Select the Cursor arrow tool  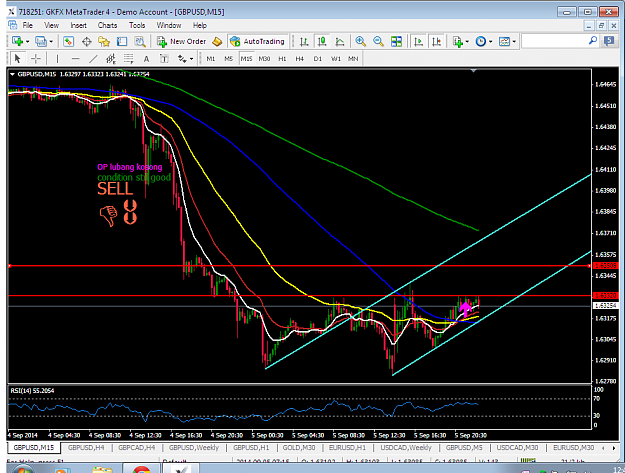tap(17, 59)
